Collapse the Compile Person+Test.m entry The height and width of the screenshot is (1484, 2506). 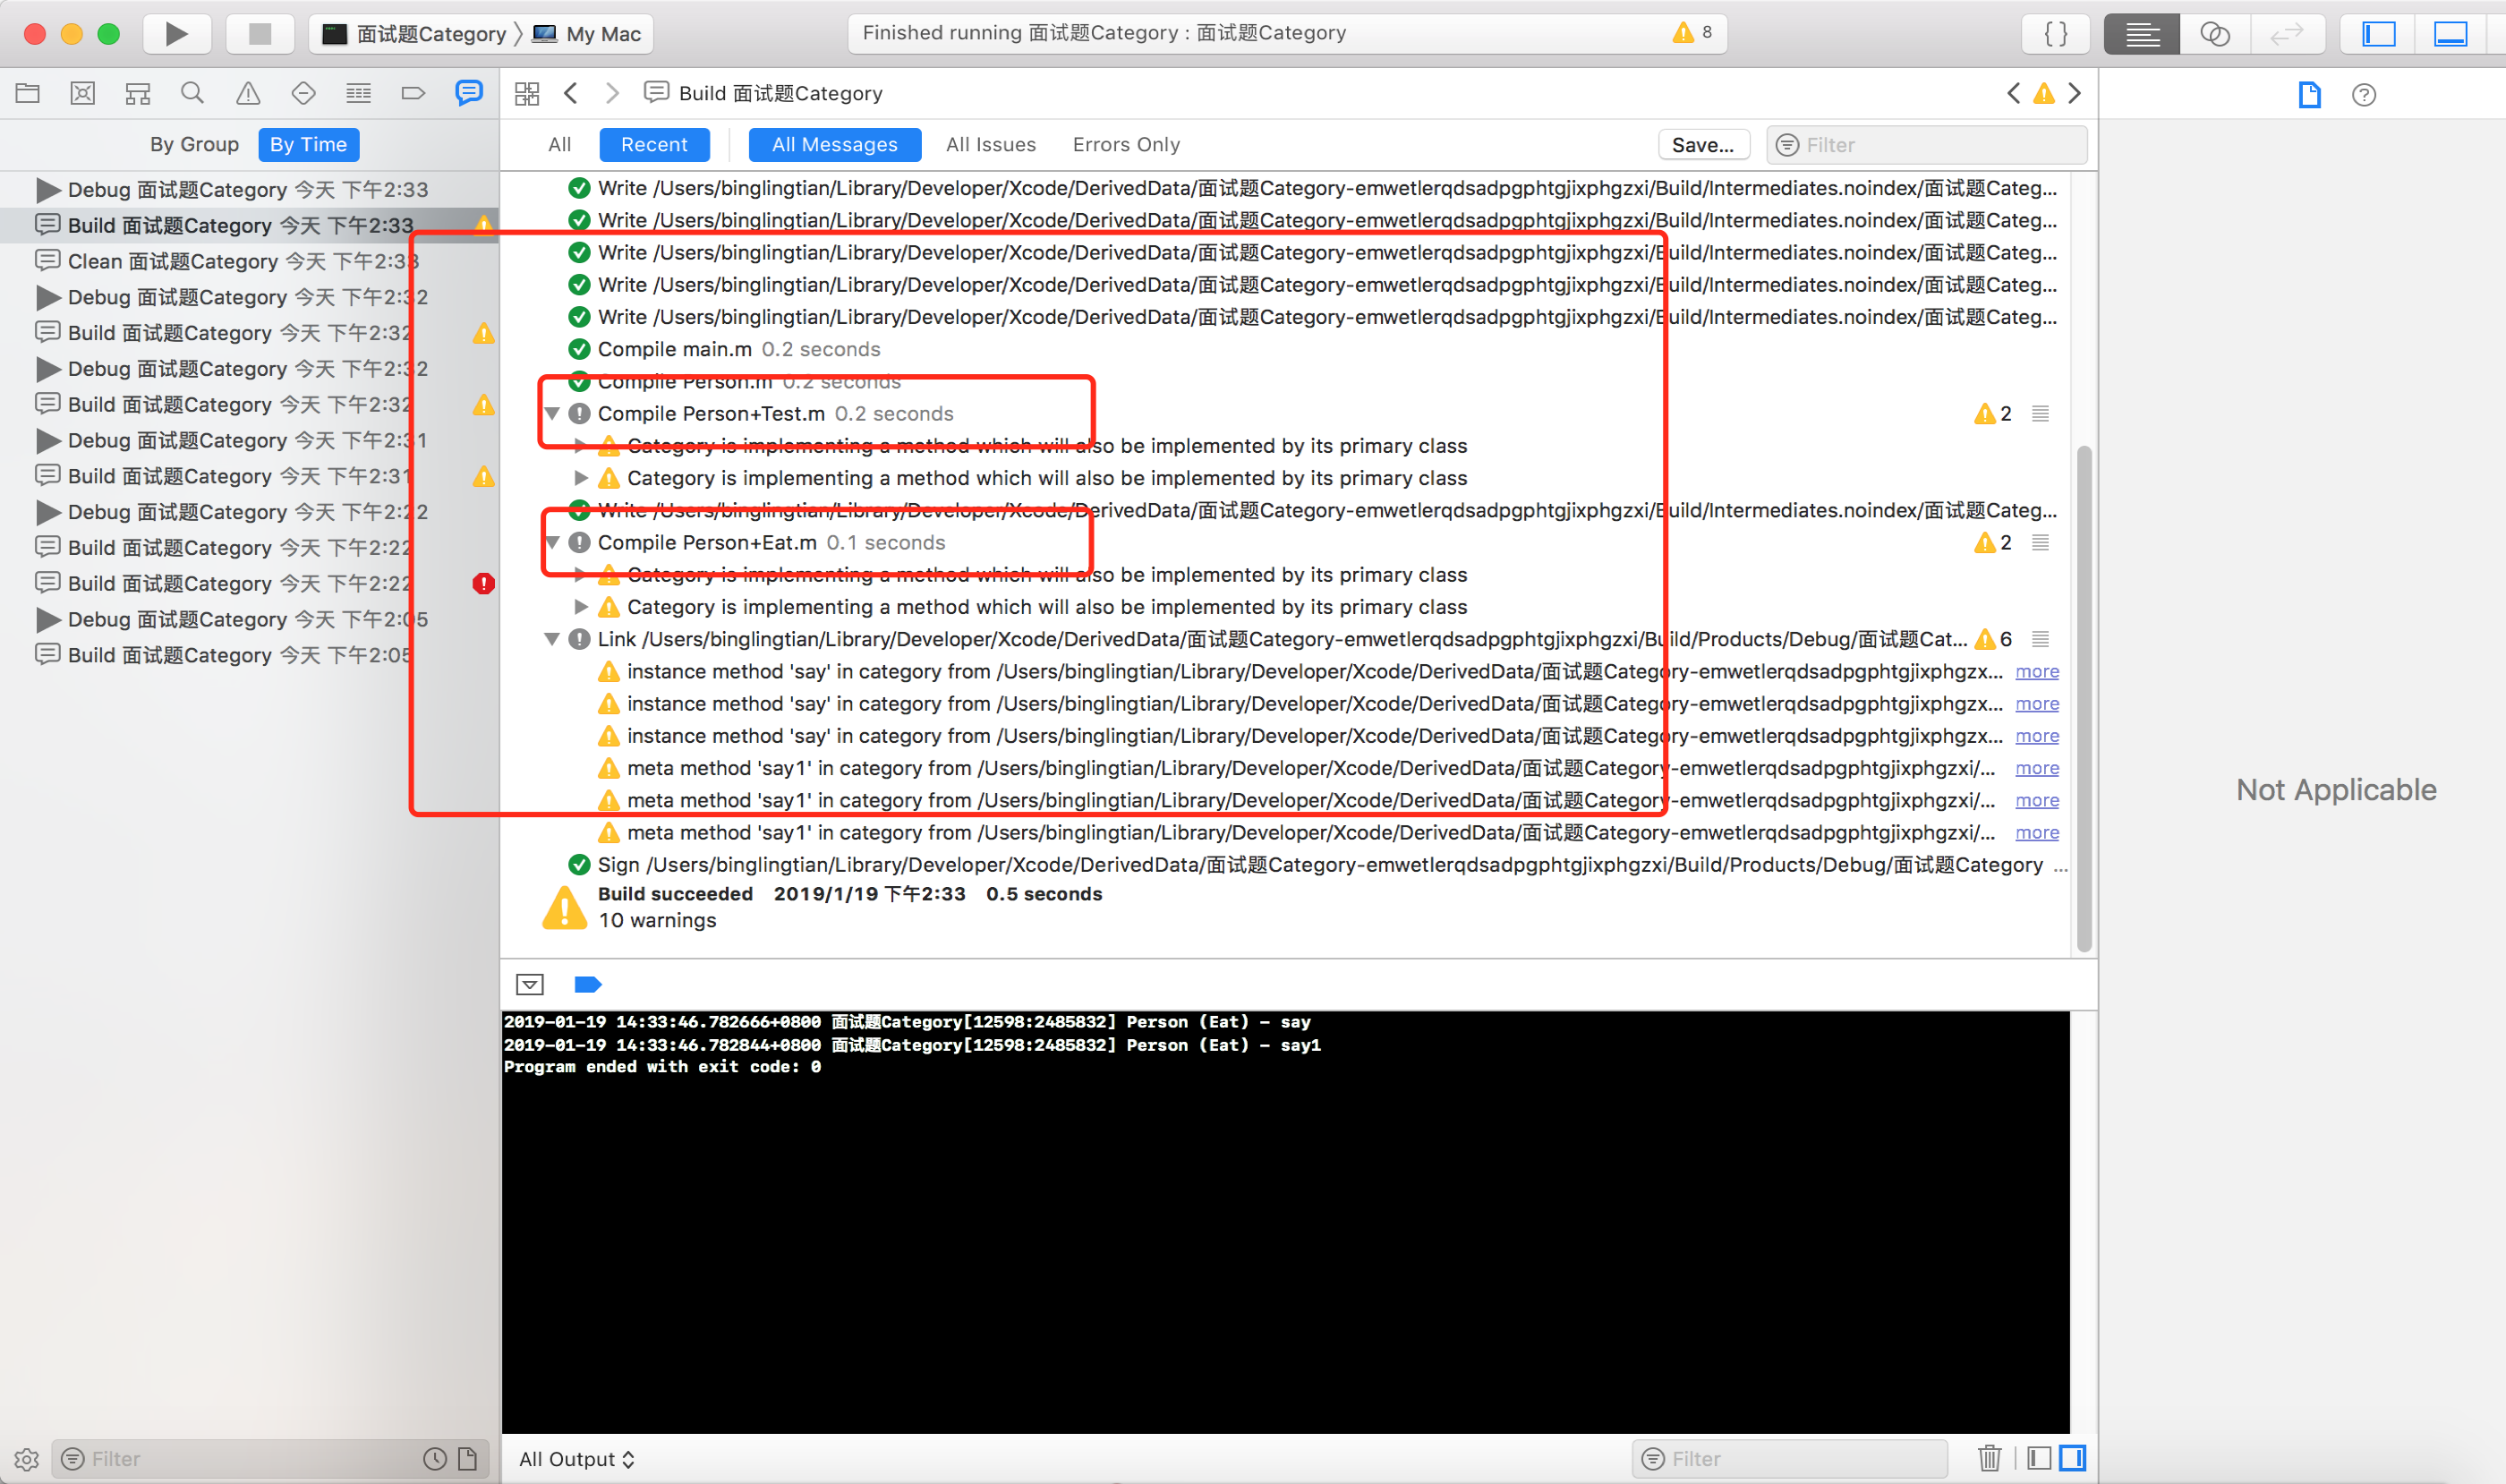pyautogui.click(x=552, y=413)
